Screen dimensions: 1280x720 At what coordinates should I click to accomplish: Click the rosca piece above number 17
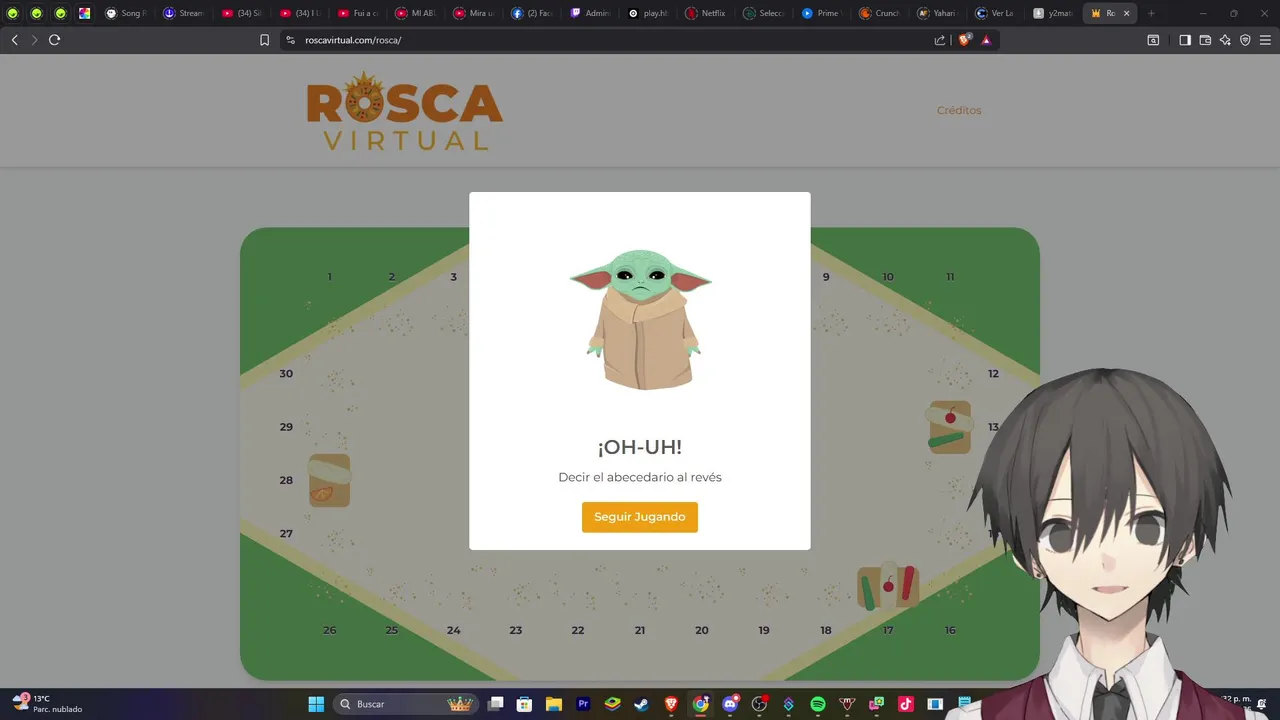[x=888, y=586]
